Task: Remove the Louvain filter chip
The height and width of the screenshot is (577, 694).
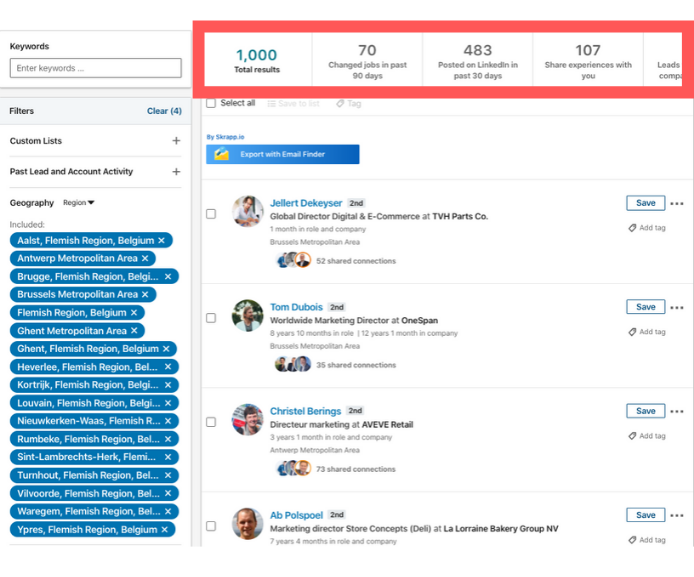Action: pyautogui.click(x=168, y=403)
